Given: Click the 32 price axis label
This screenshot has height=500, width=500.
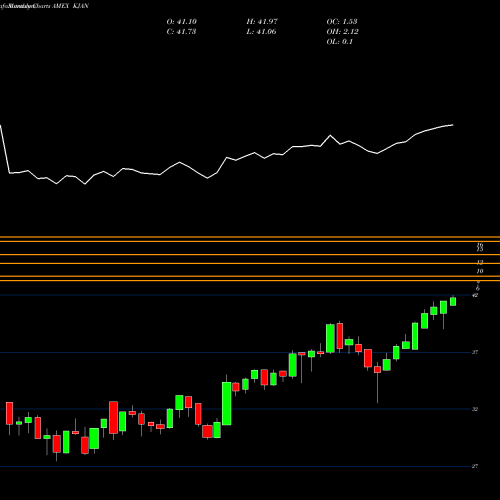Looking at the screenshot, I should coord(475,409).
